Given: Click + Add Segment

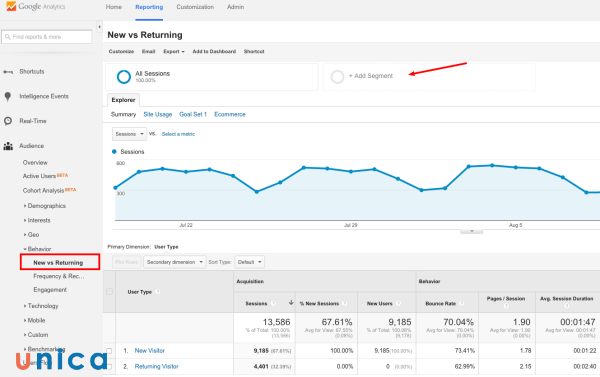Looking at the screenshot, I should pyautogui.click(x=371, y=76).
